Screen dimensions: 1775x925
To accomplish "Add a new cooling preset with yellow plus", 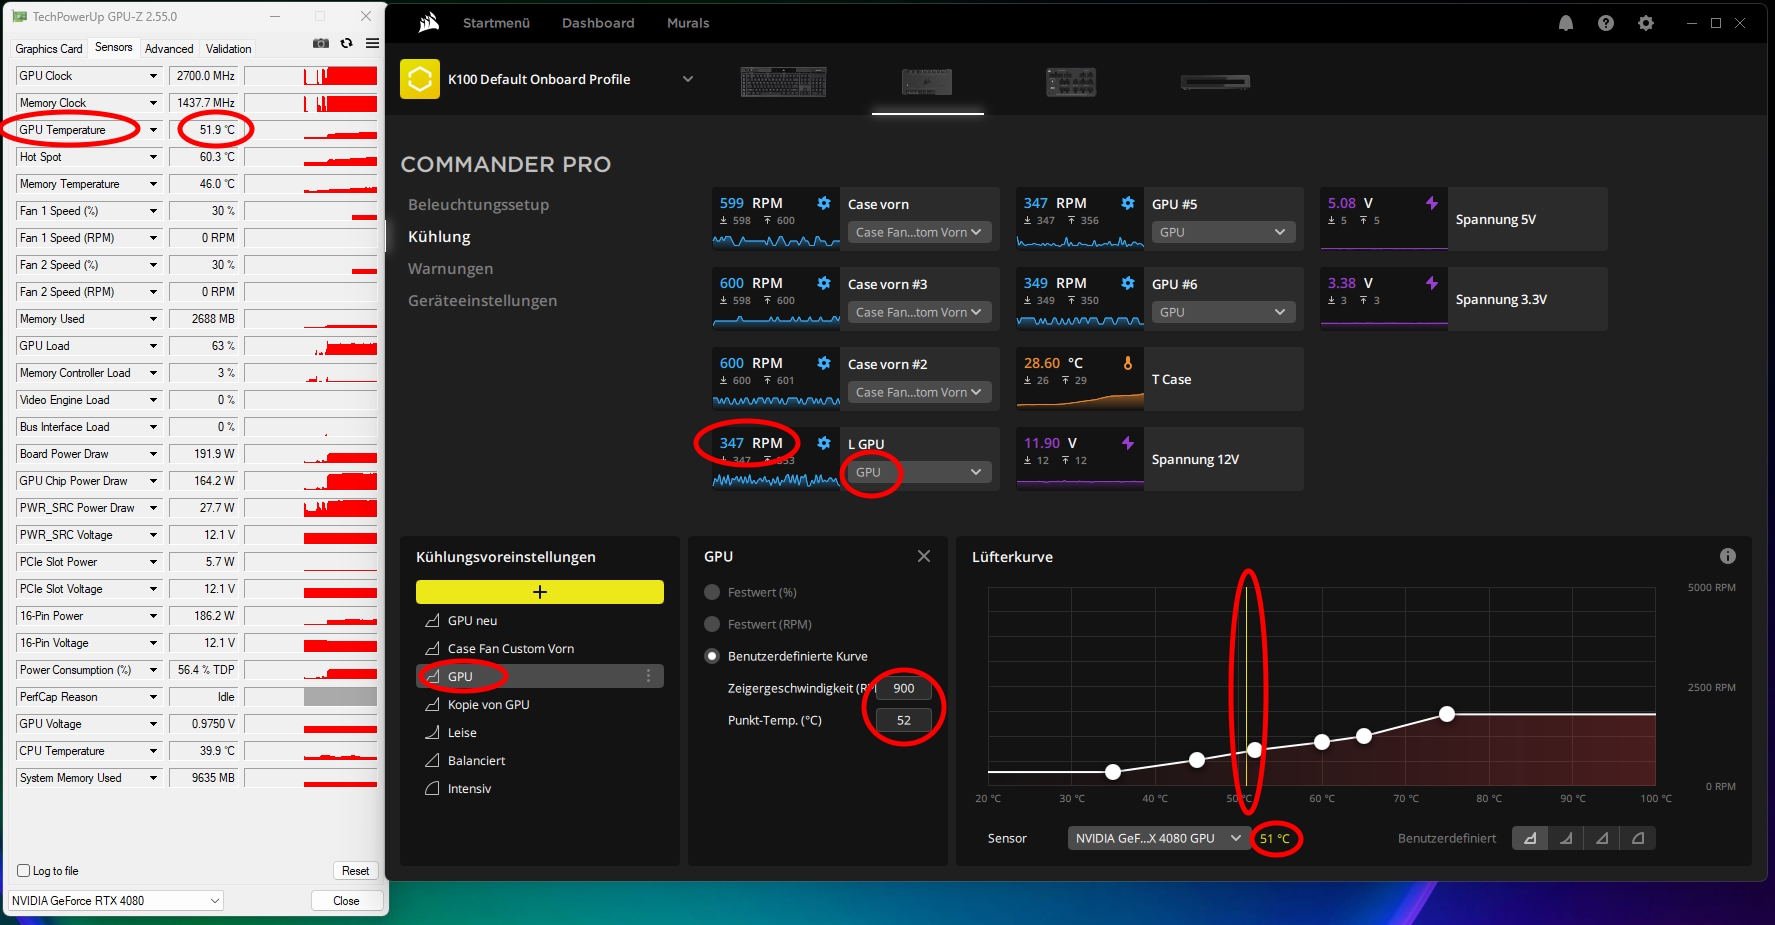I will (x=540, y=592).
